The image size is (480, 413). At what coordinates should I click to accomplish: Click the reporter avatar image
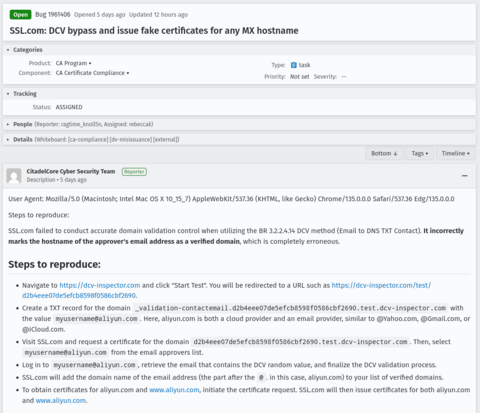click(x=14, y=176)
